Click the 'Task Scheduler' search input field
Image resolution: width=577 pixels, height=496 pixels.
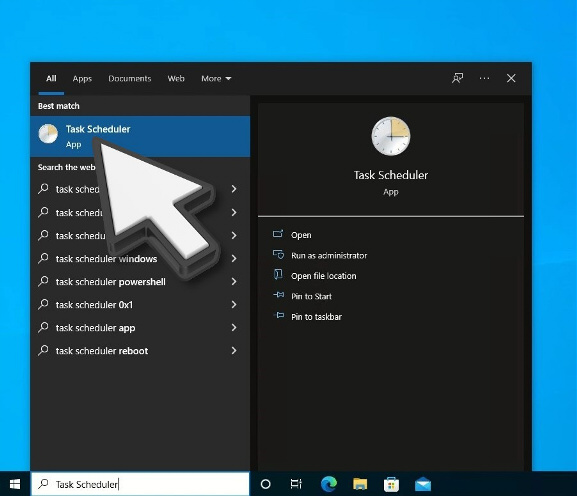pyautogui.click(x=140, y=484)
